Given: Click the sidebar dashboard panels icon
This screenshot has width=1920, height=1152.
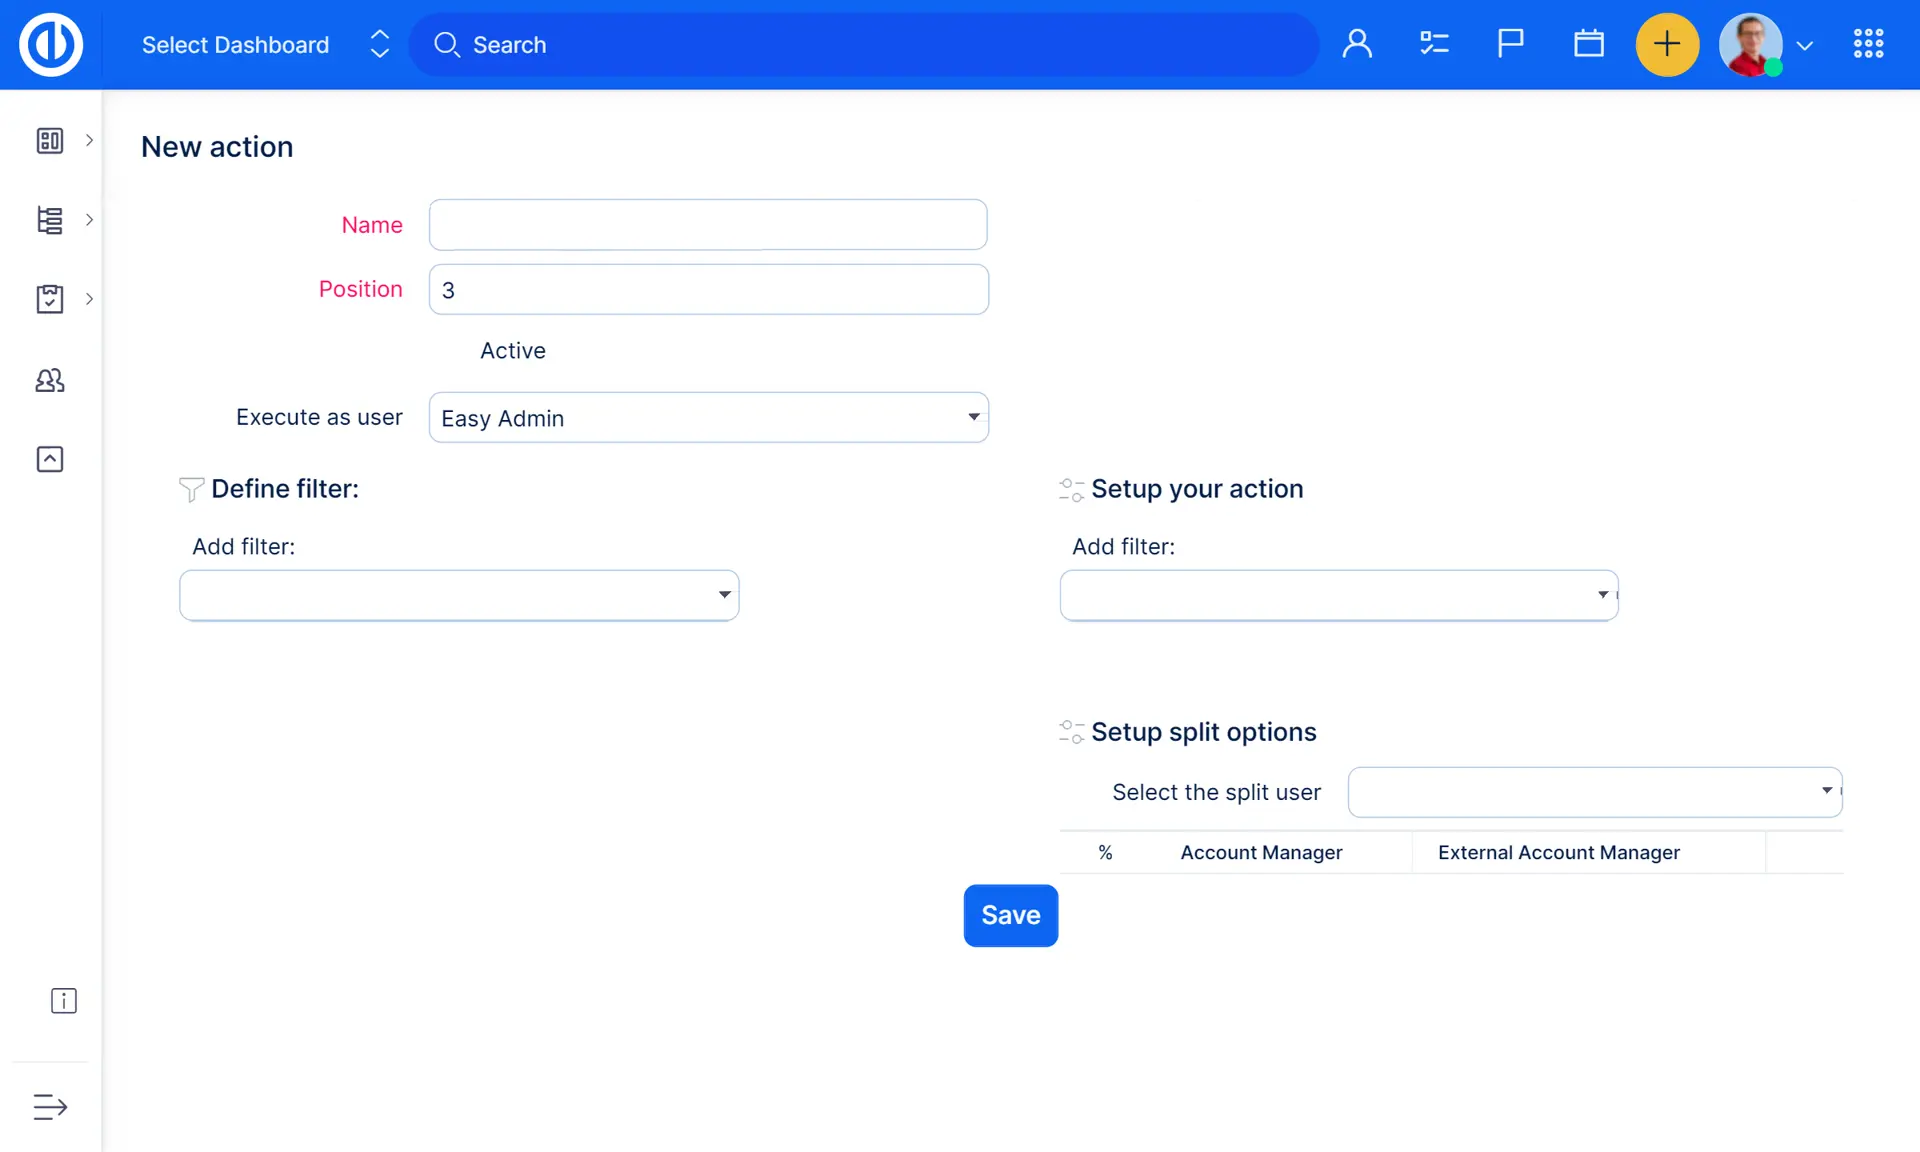Looking at the screenshot, I should (50, 140).
